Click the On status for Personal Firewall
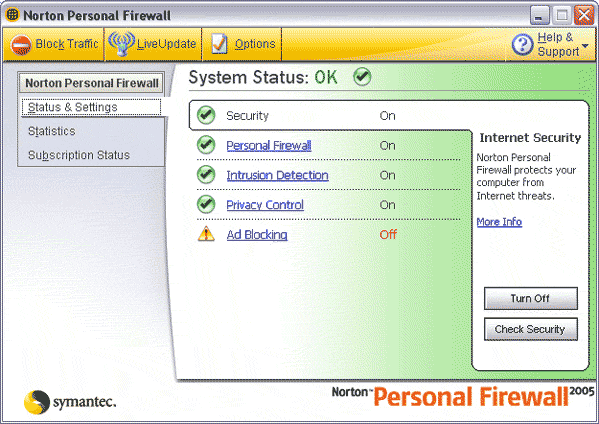This screenshot has width=599, height=424. [x=387, y=146]
